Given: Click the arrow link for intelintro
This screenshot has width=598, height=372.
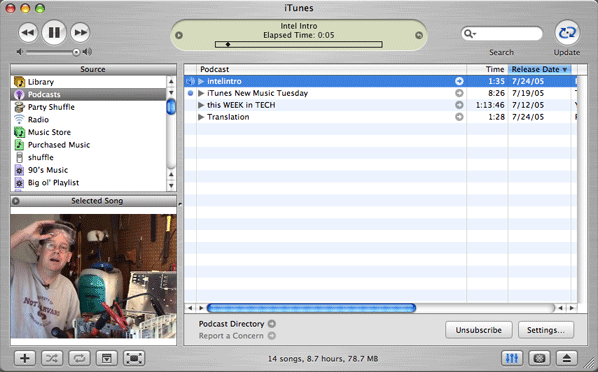Looking at the screenshot, I should coord(459,81).
